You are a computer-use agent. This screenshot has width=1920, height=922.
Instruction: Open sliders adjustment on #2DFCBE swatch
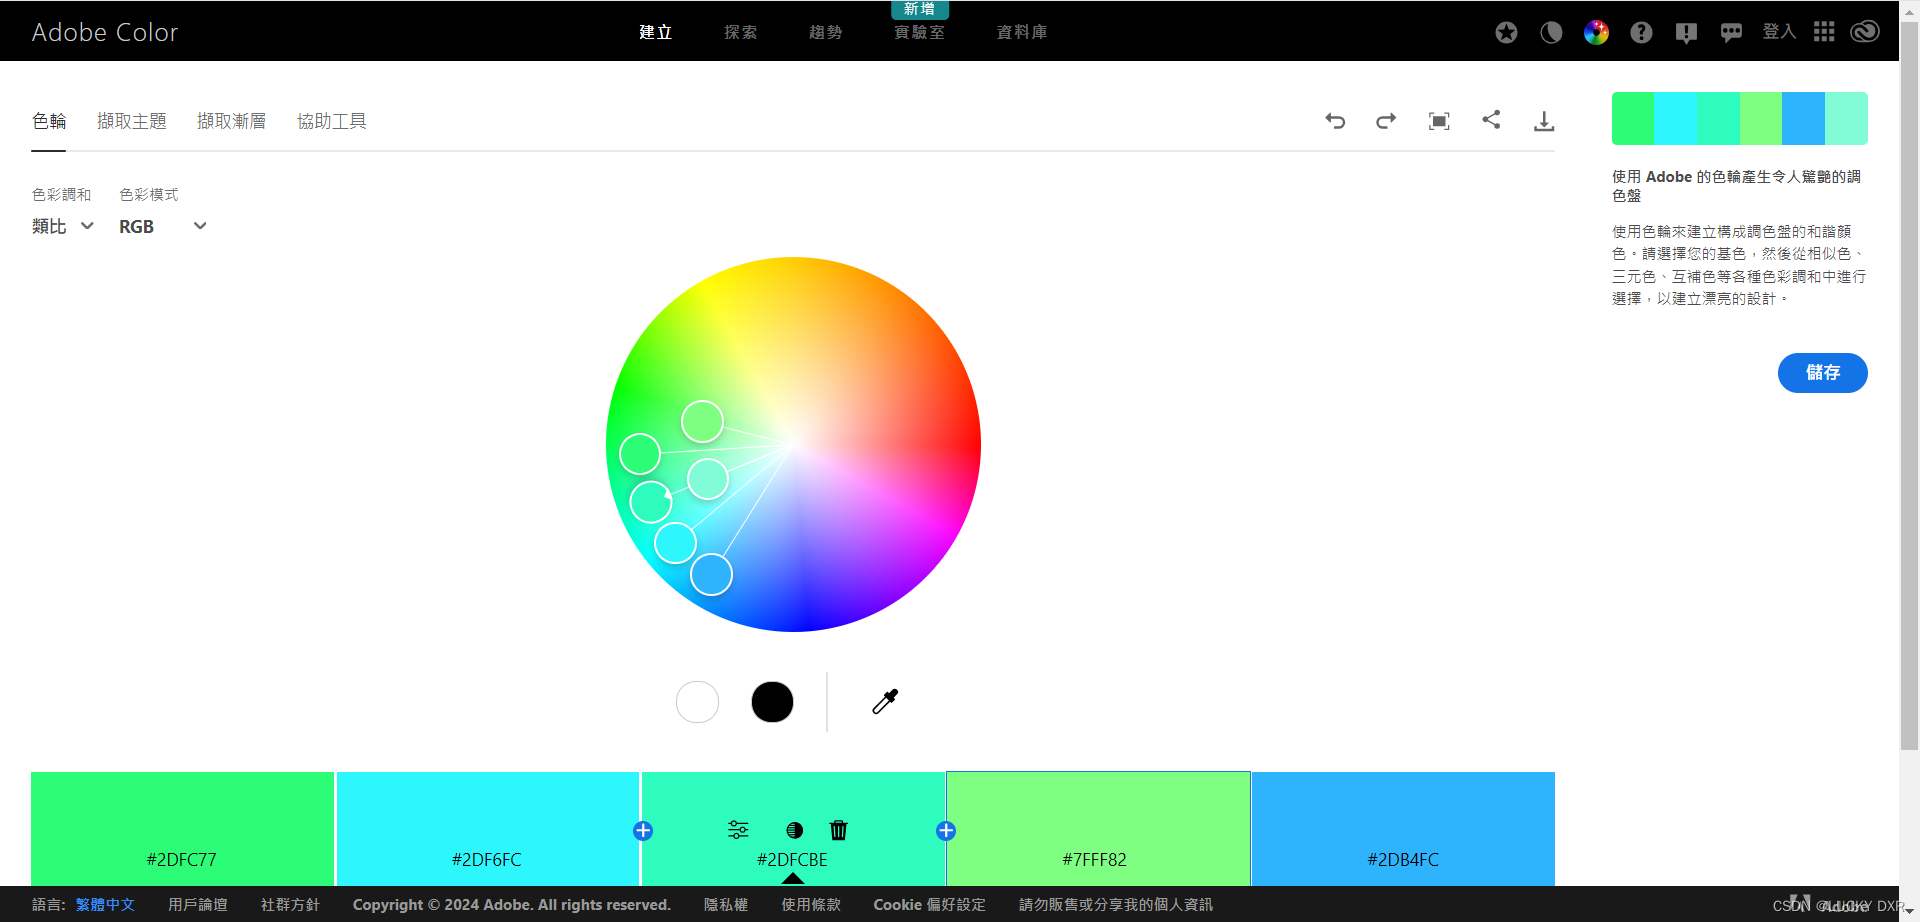click(x=738, y=830)
